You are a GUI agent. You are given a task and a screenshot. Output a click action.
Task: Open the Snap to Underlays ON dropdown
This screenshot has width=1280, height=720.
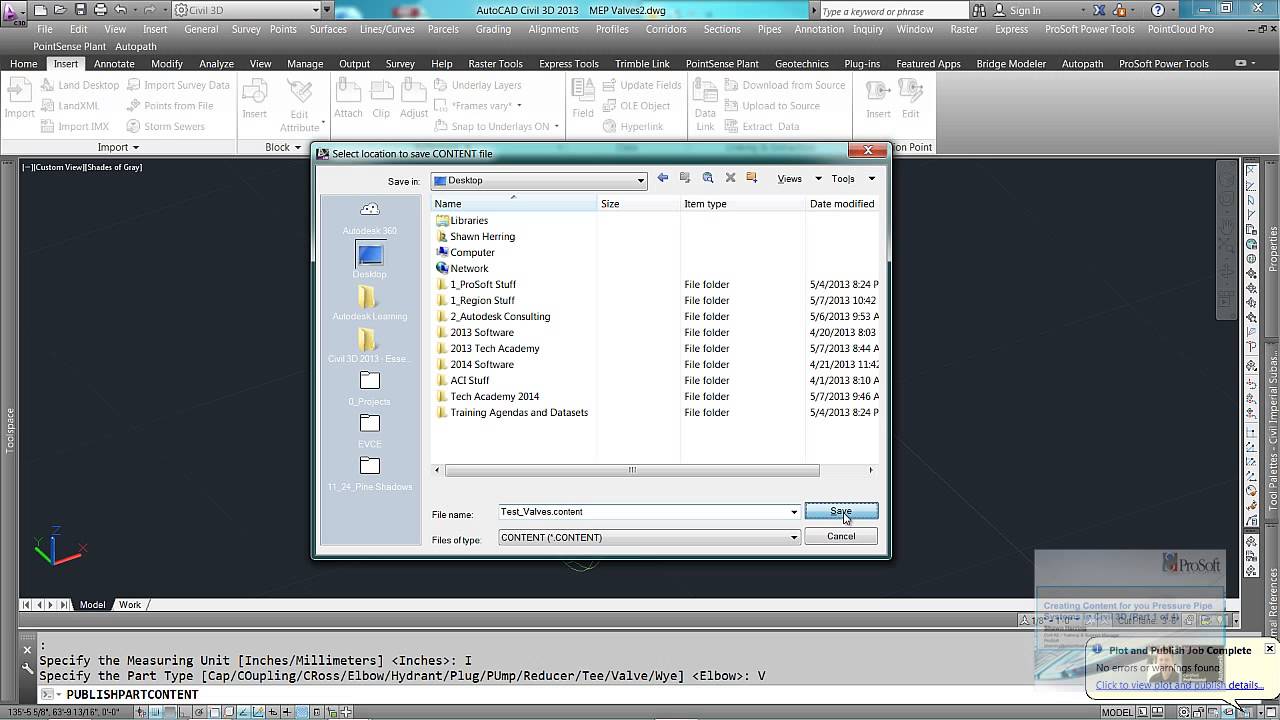[498, 127]
